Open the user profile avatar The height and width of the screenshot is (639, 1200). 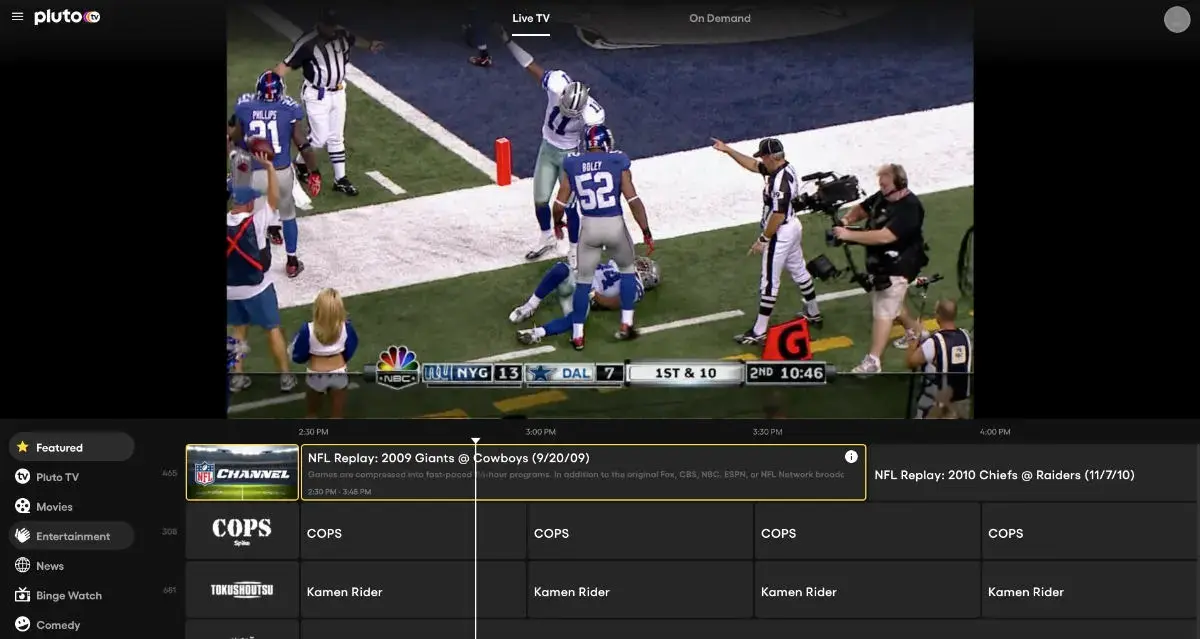coord(1177,19)
